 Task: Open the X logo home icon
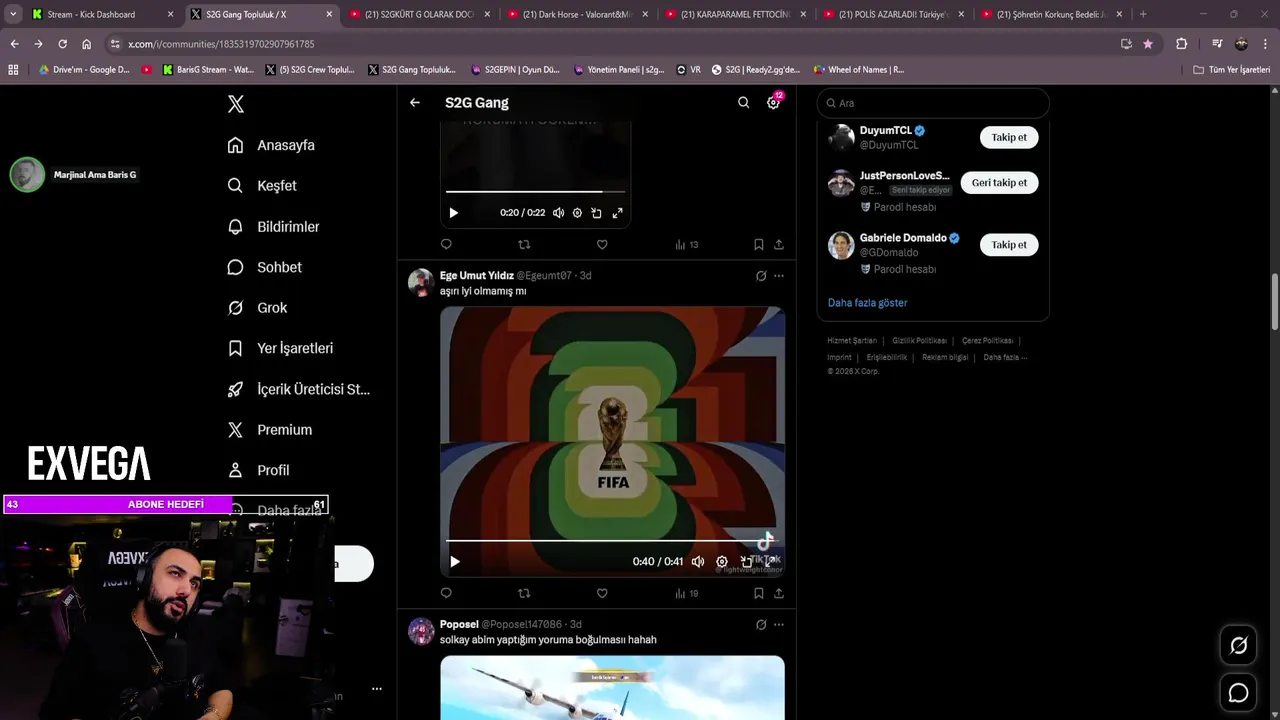pyautogui.click(x=235, y=104)
